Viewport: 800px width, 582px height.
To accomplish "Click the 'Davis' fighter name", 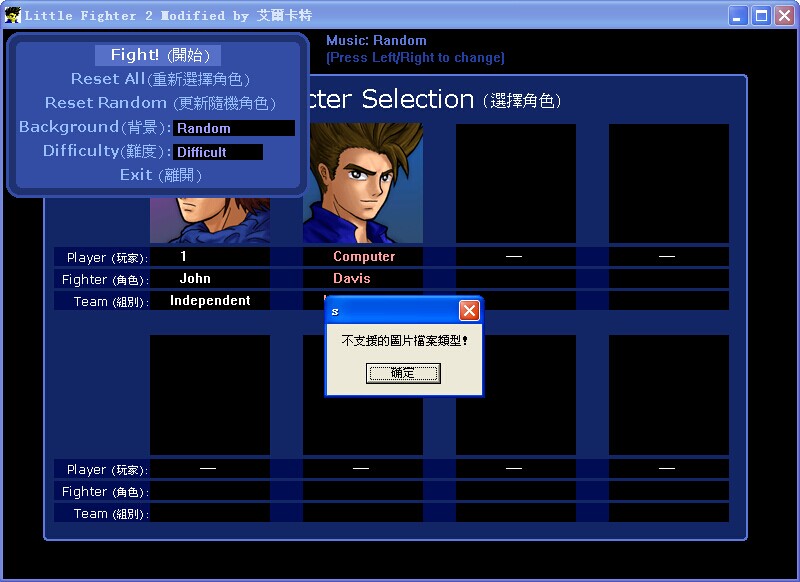I will [352, 279].
